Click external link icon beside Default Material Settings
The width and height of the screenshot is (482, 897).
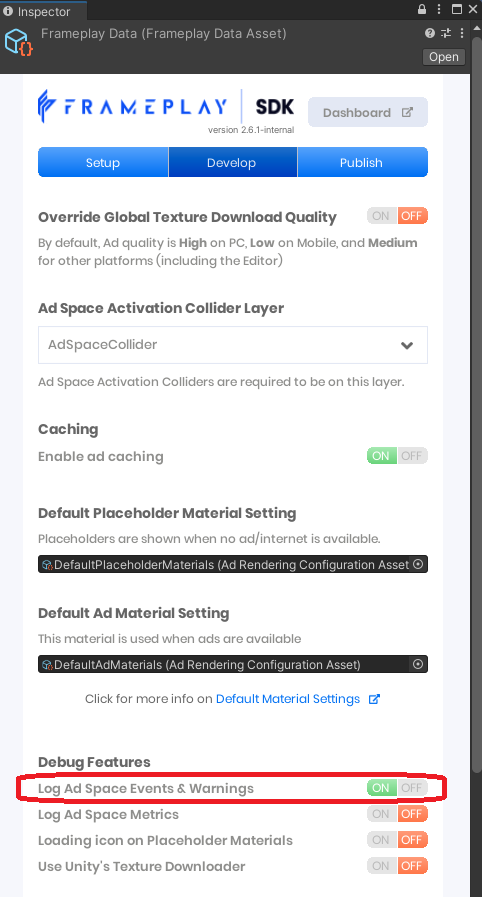374,699
